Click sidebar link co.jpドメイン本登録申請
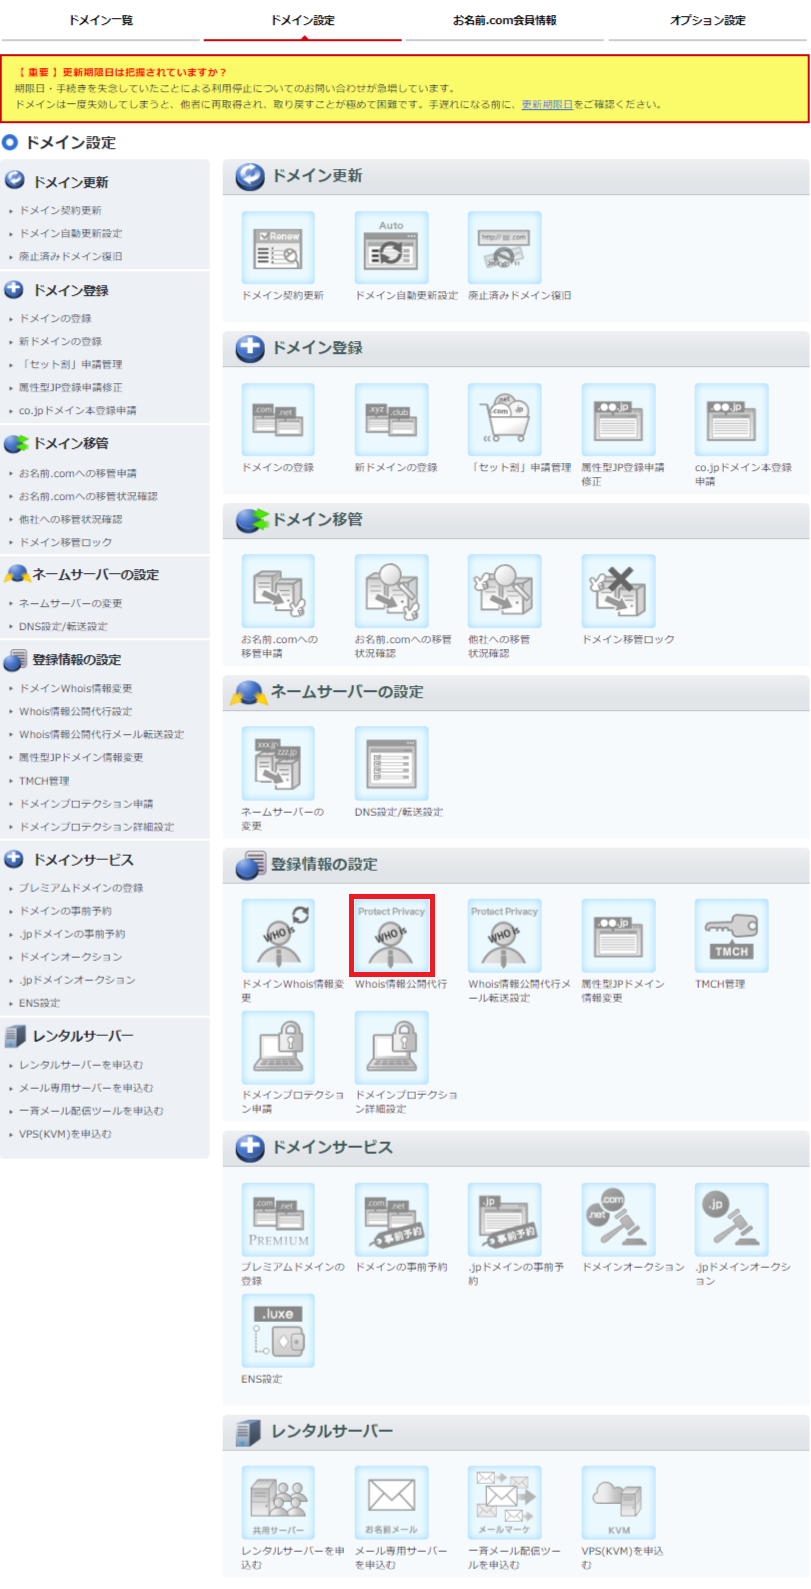Image resolution: width=811 pixels, height=1589 pixels. tap(78, 410)
